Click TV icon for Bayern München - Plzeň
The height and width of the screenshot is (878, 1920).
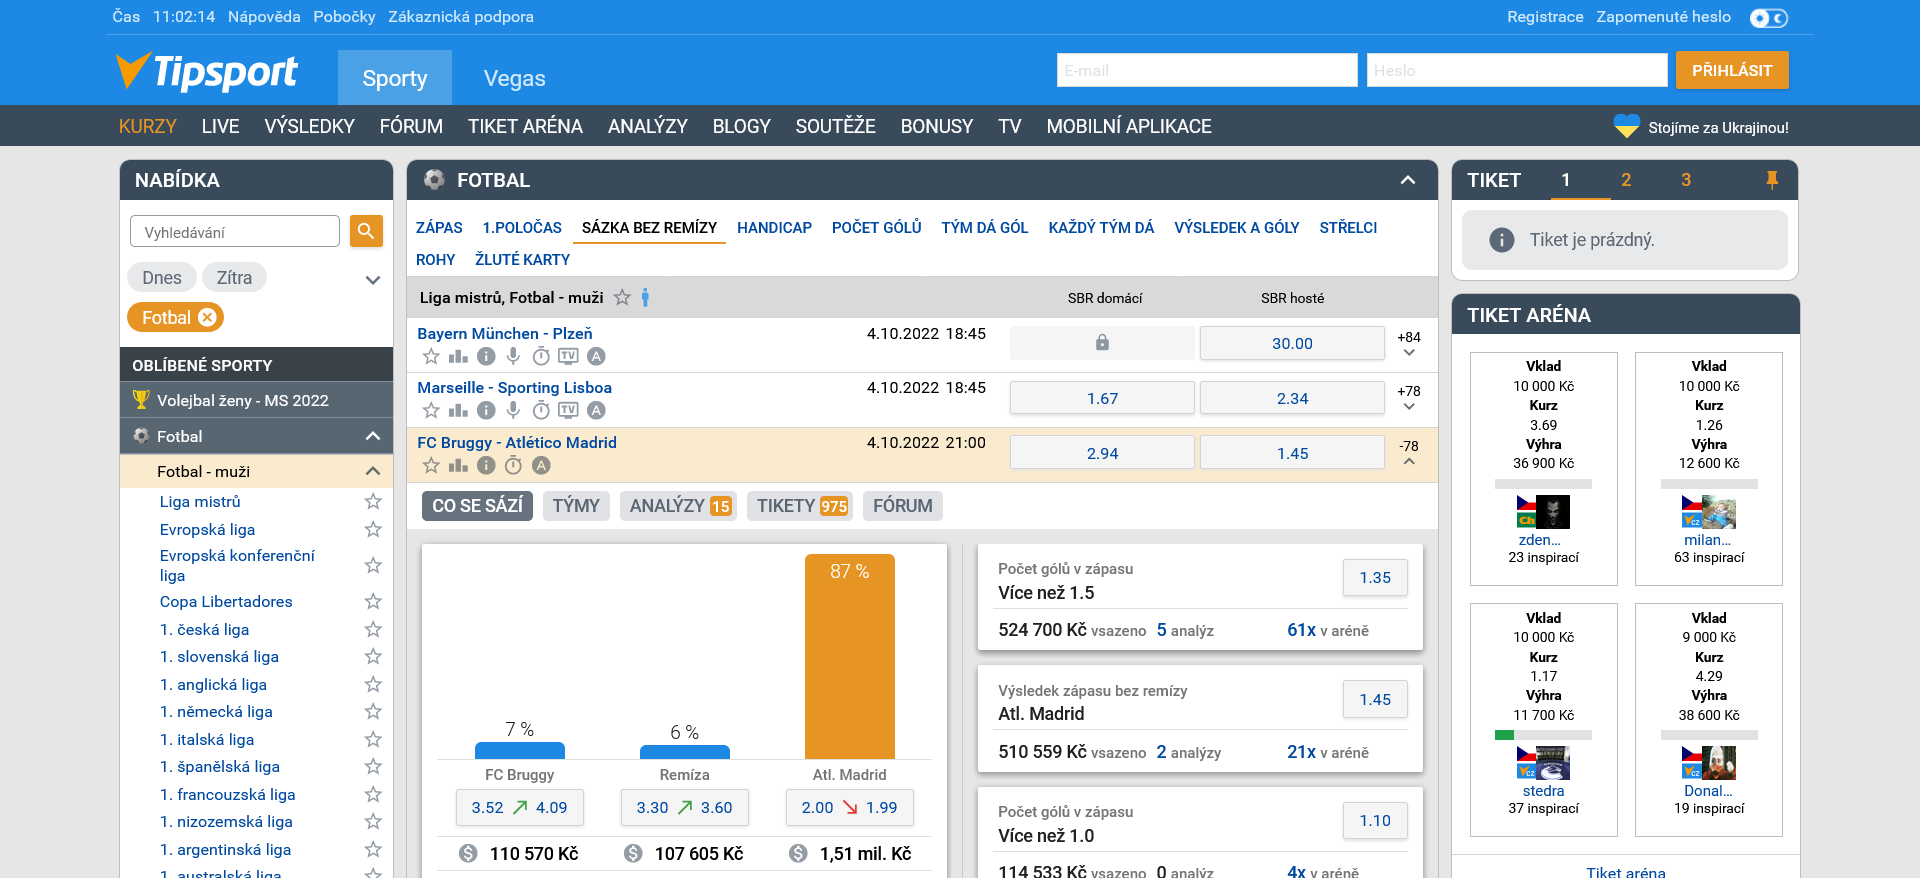coord(568,356)
